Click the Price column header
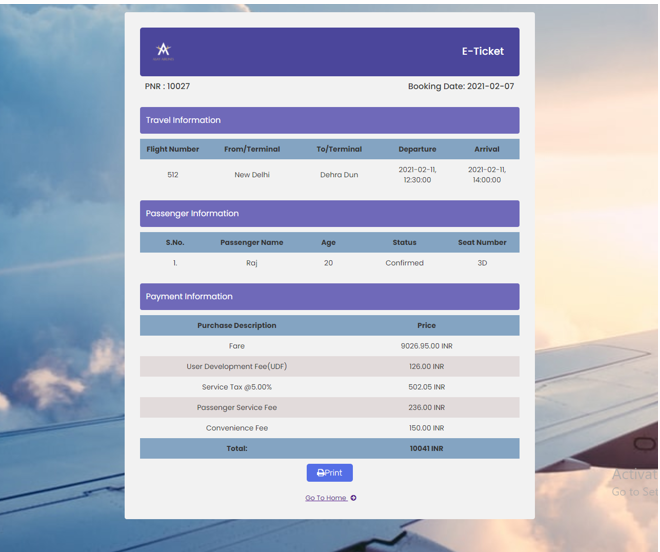This screenshot has height=552, width=660. point(426,325)
